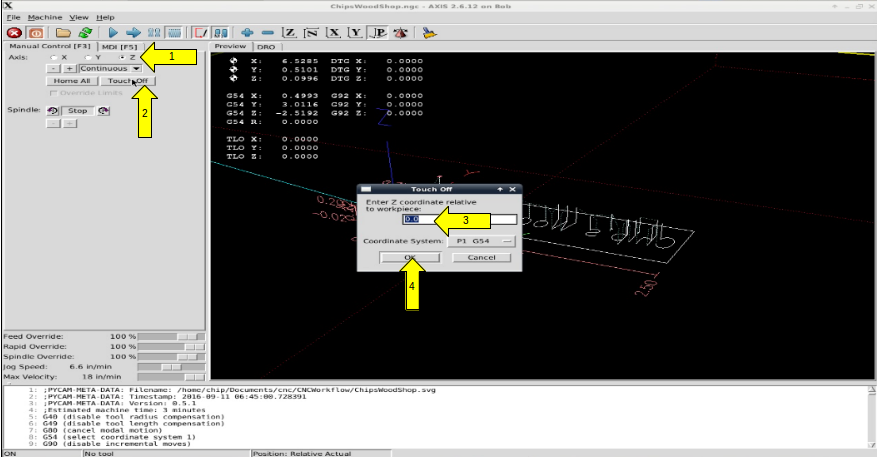Adjust the Jog Speed slider
The image size is (877, 457).
click(171, 367)
